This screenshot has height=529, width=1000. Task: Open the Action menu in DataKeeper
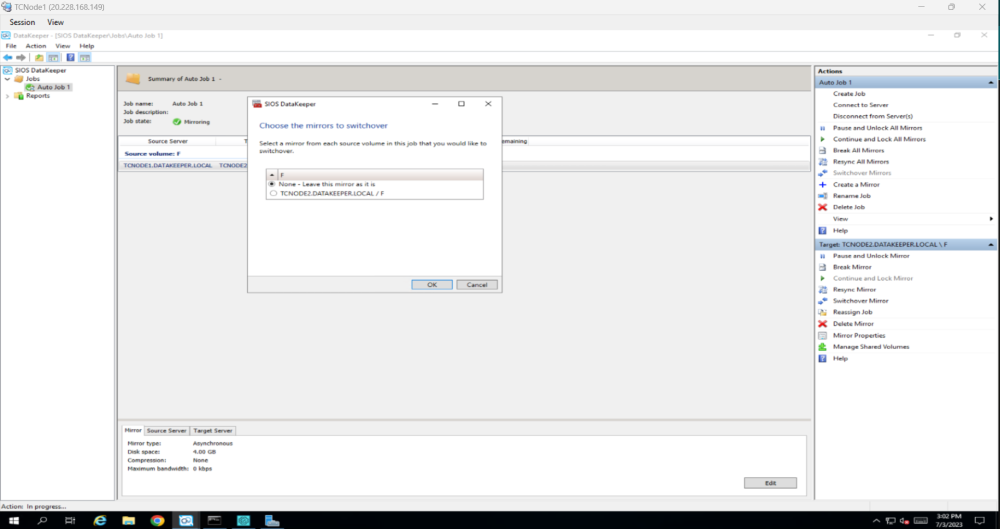point(36,46)
